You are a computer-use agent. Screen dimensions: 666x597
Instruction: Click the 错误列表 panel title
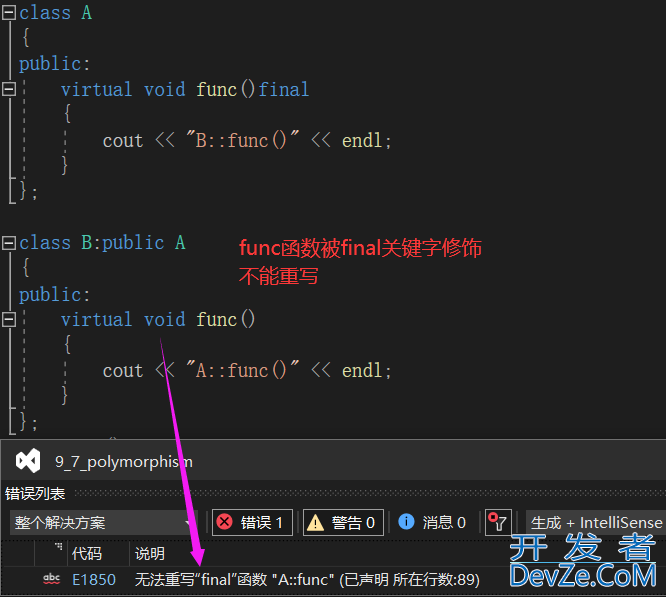point(35,494)
